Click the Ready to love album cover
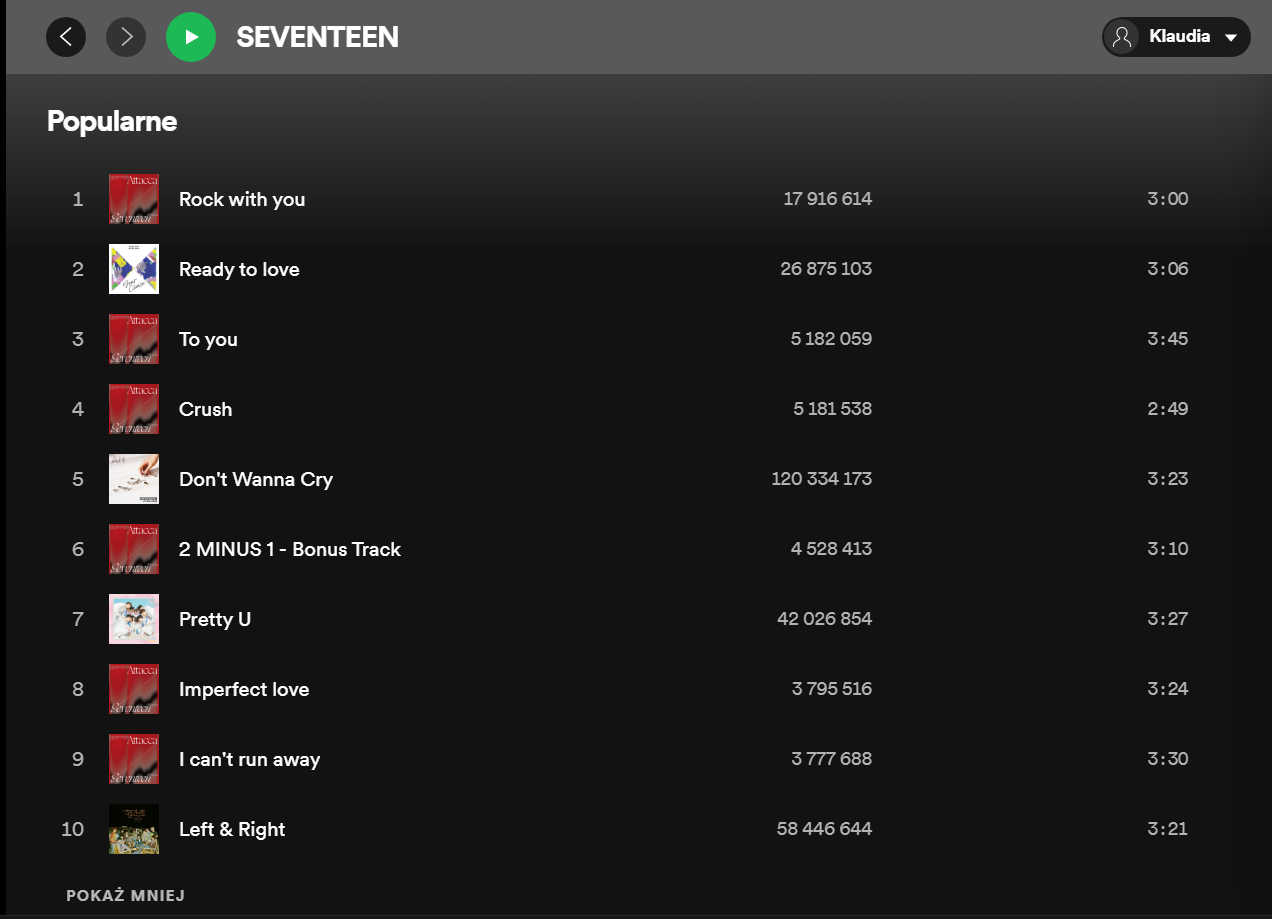 (x=134, y=269)
